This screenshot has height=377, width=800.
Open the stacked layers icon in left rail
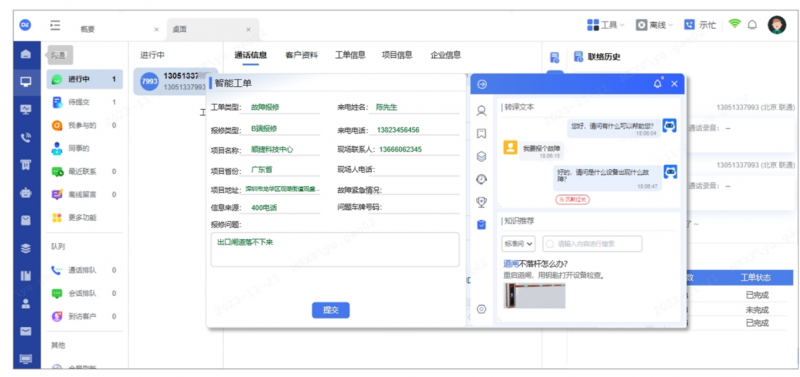click(x=26, y=248)
